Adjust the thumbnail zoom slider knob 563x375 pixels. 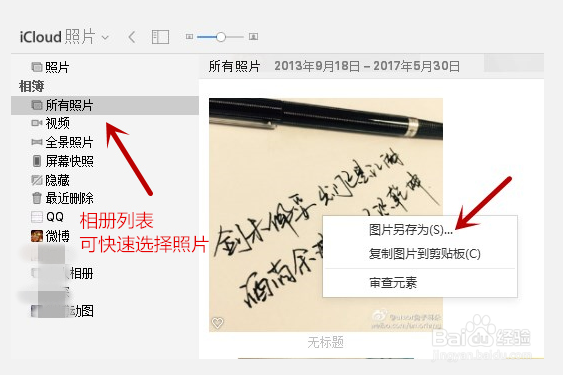coord(221,37)
